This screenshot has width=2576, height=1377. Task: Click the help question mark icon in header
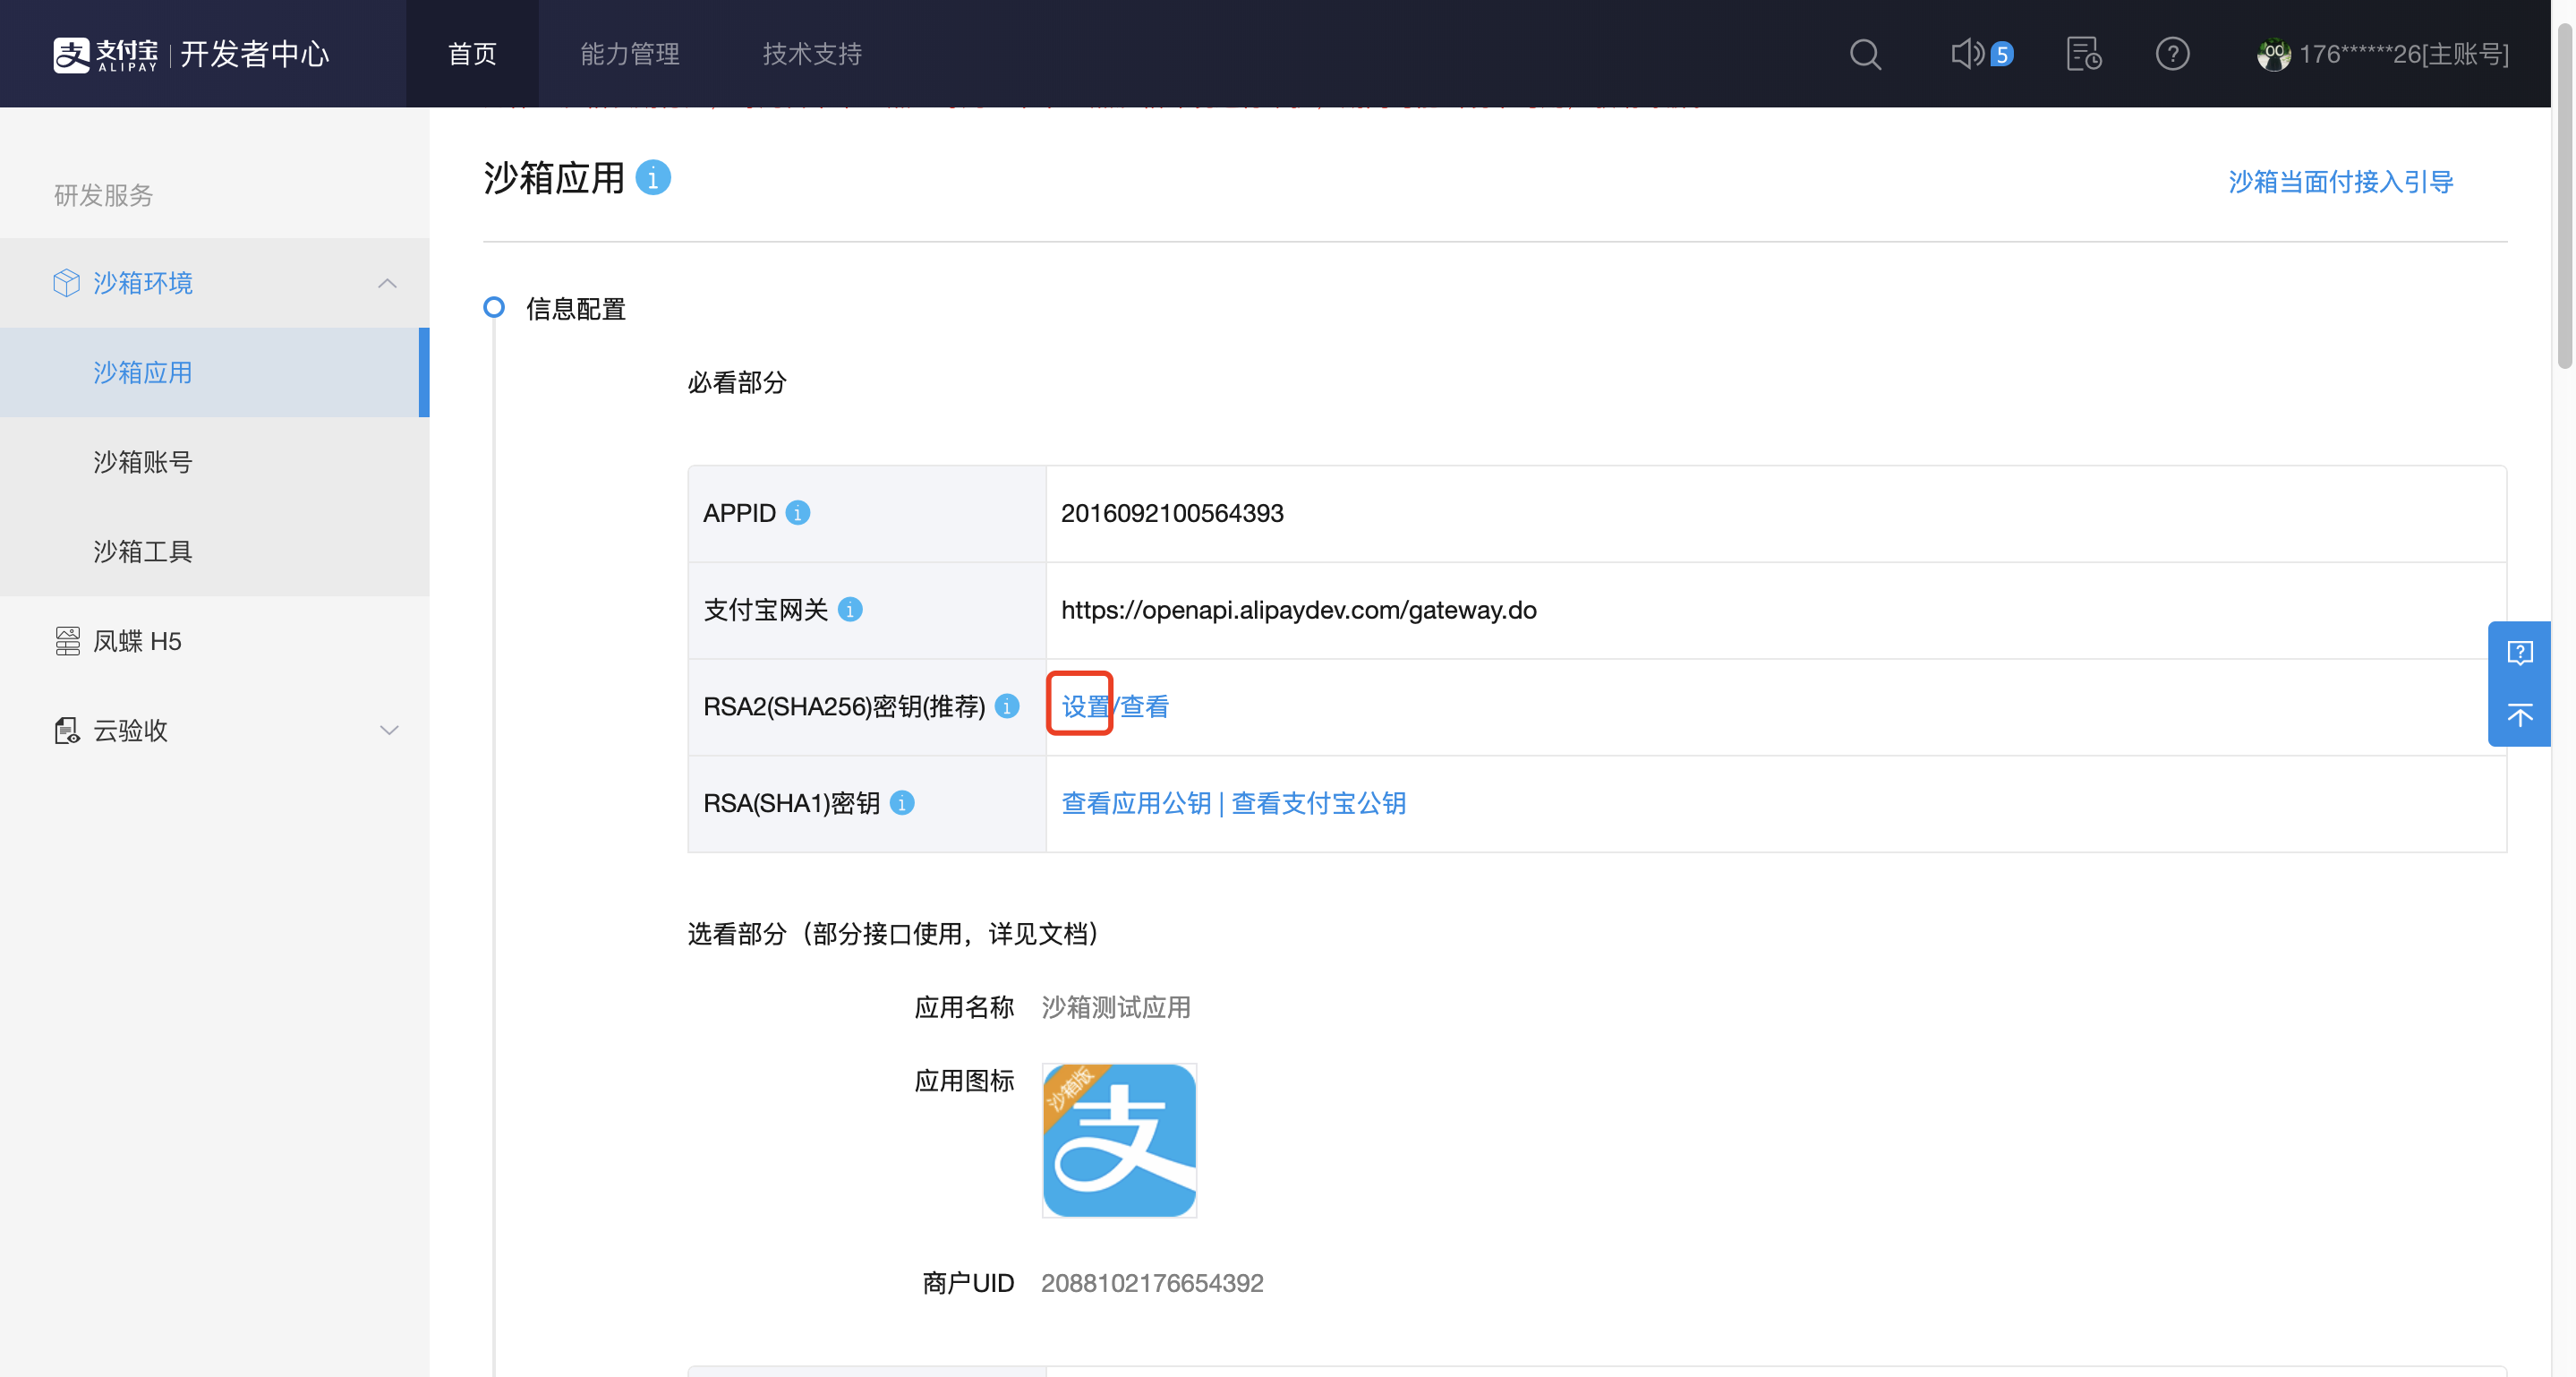point(2172,54)
